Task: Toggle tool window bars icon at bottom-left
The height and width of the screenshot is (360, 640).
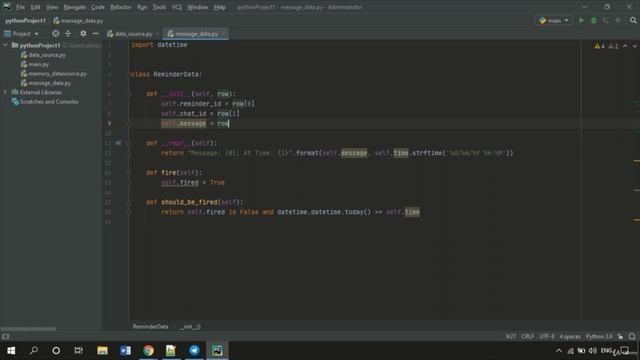Action: pos(6,336)
